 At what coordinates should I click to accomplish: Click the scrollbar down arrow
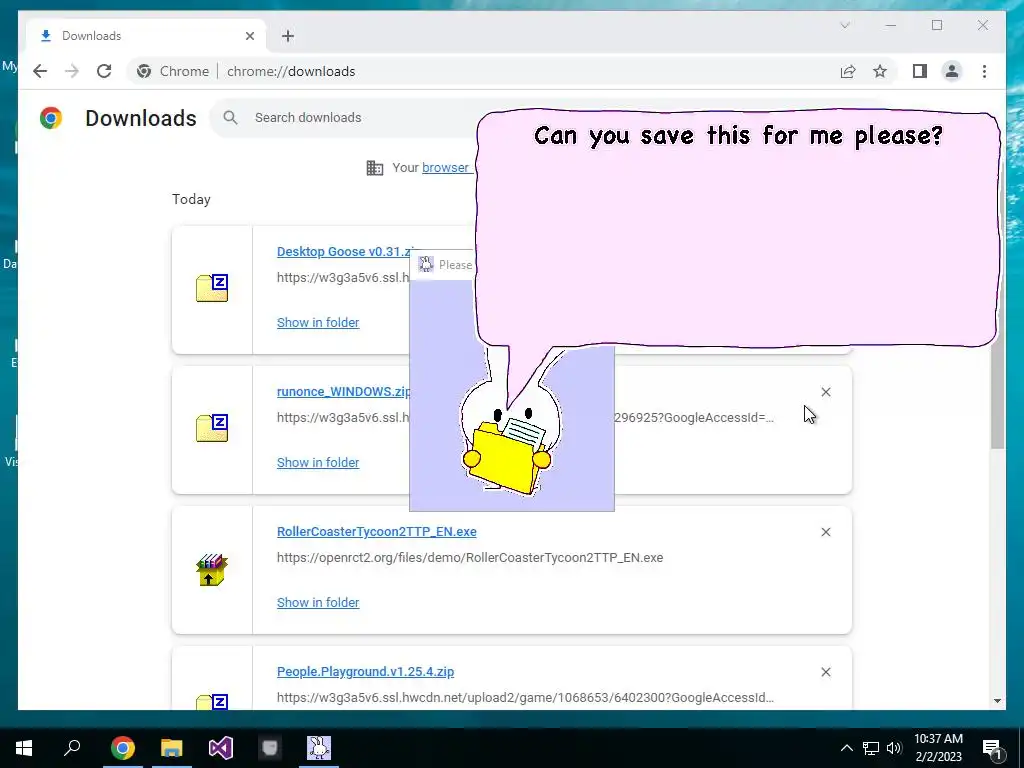[x=997, y=701]
